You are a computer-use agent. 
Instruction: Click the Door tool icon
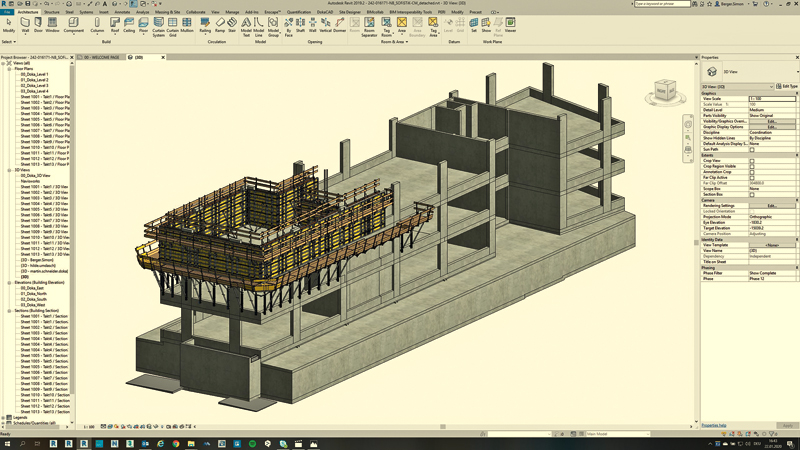click(38, 24)
